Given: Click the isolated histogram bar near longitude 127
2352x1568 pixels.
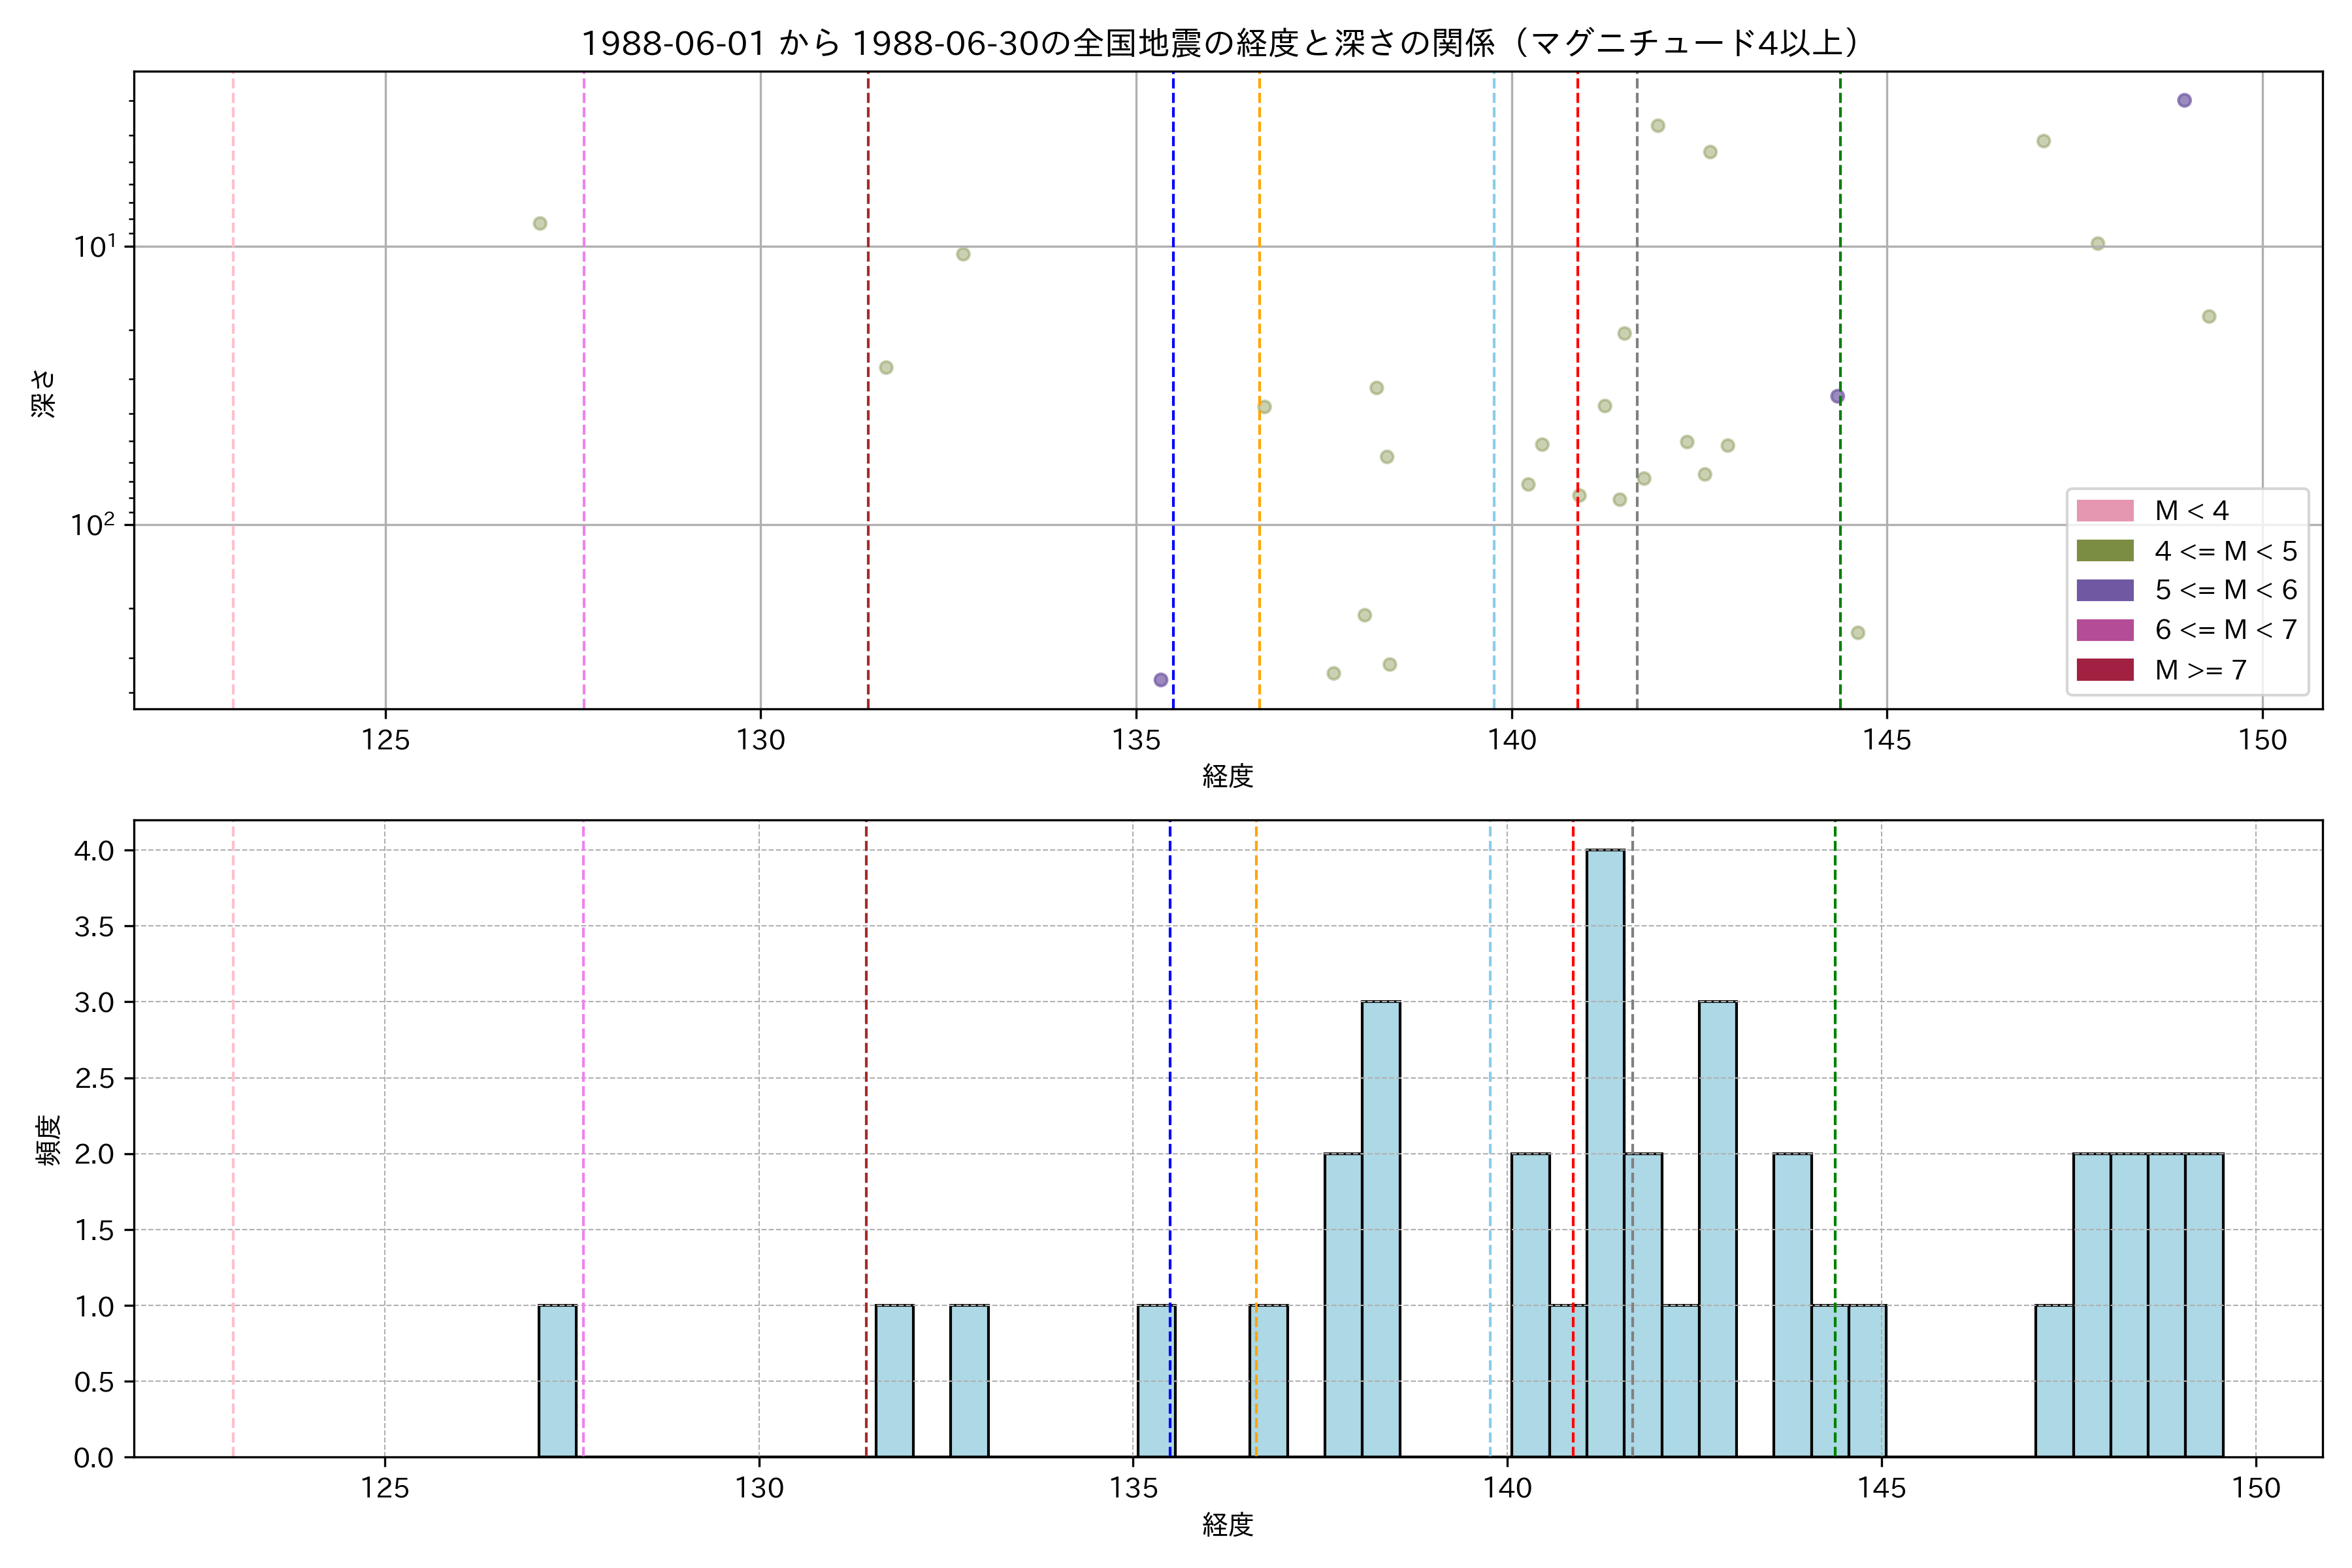Looking at the screenshot, I should click(x=557, y=1381).
